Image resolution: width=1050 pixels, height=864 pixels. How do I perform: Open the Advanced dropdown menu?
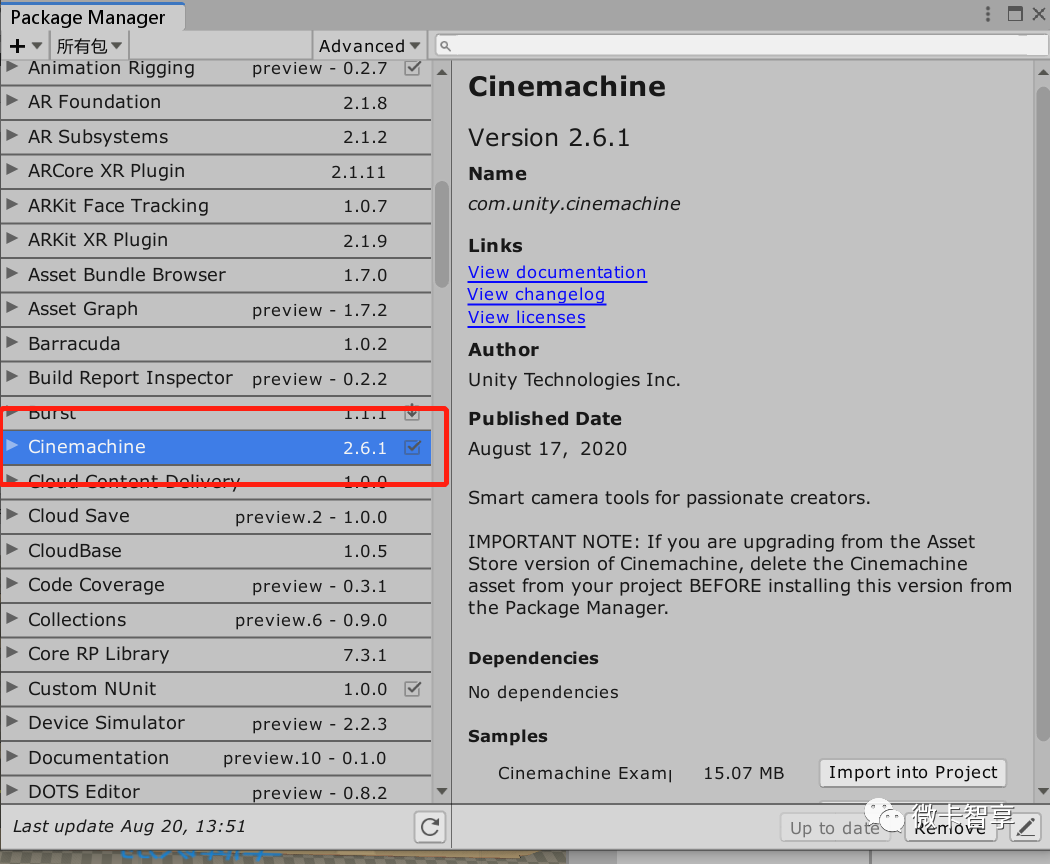(369, 46)
